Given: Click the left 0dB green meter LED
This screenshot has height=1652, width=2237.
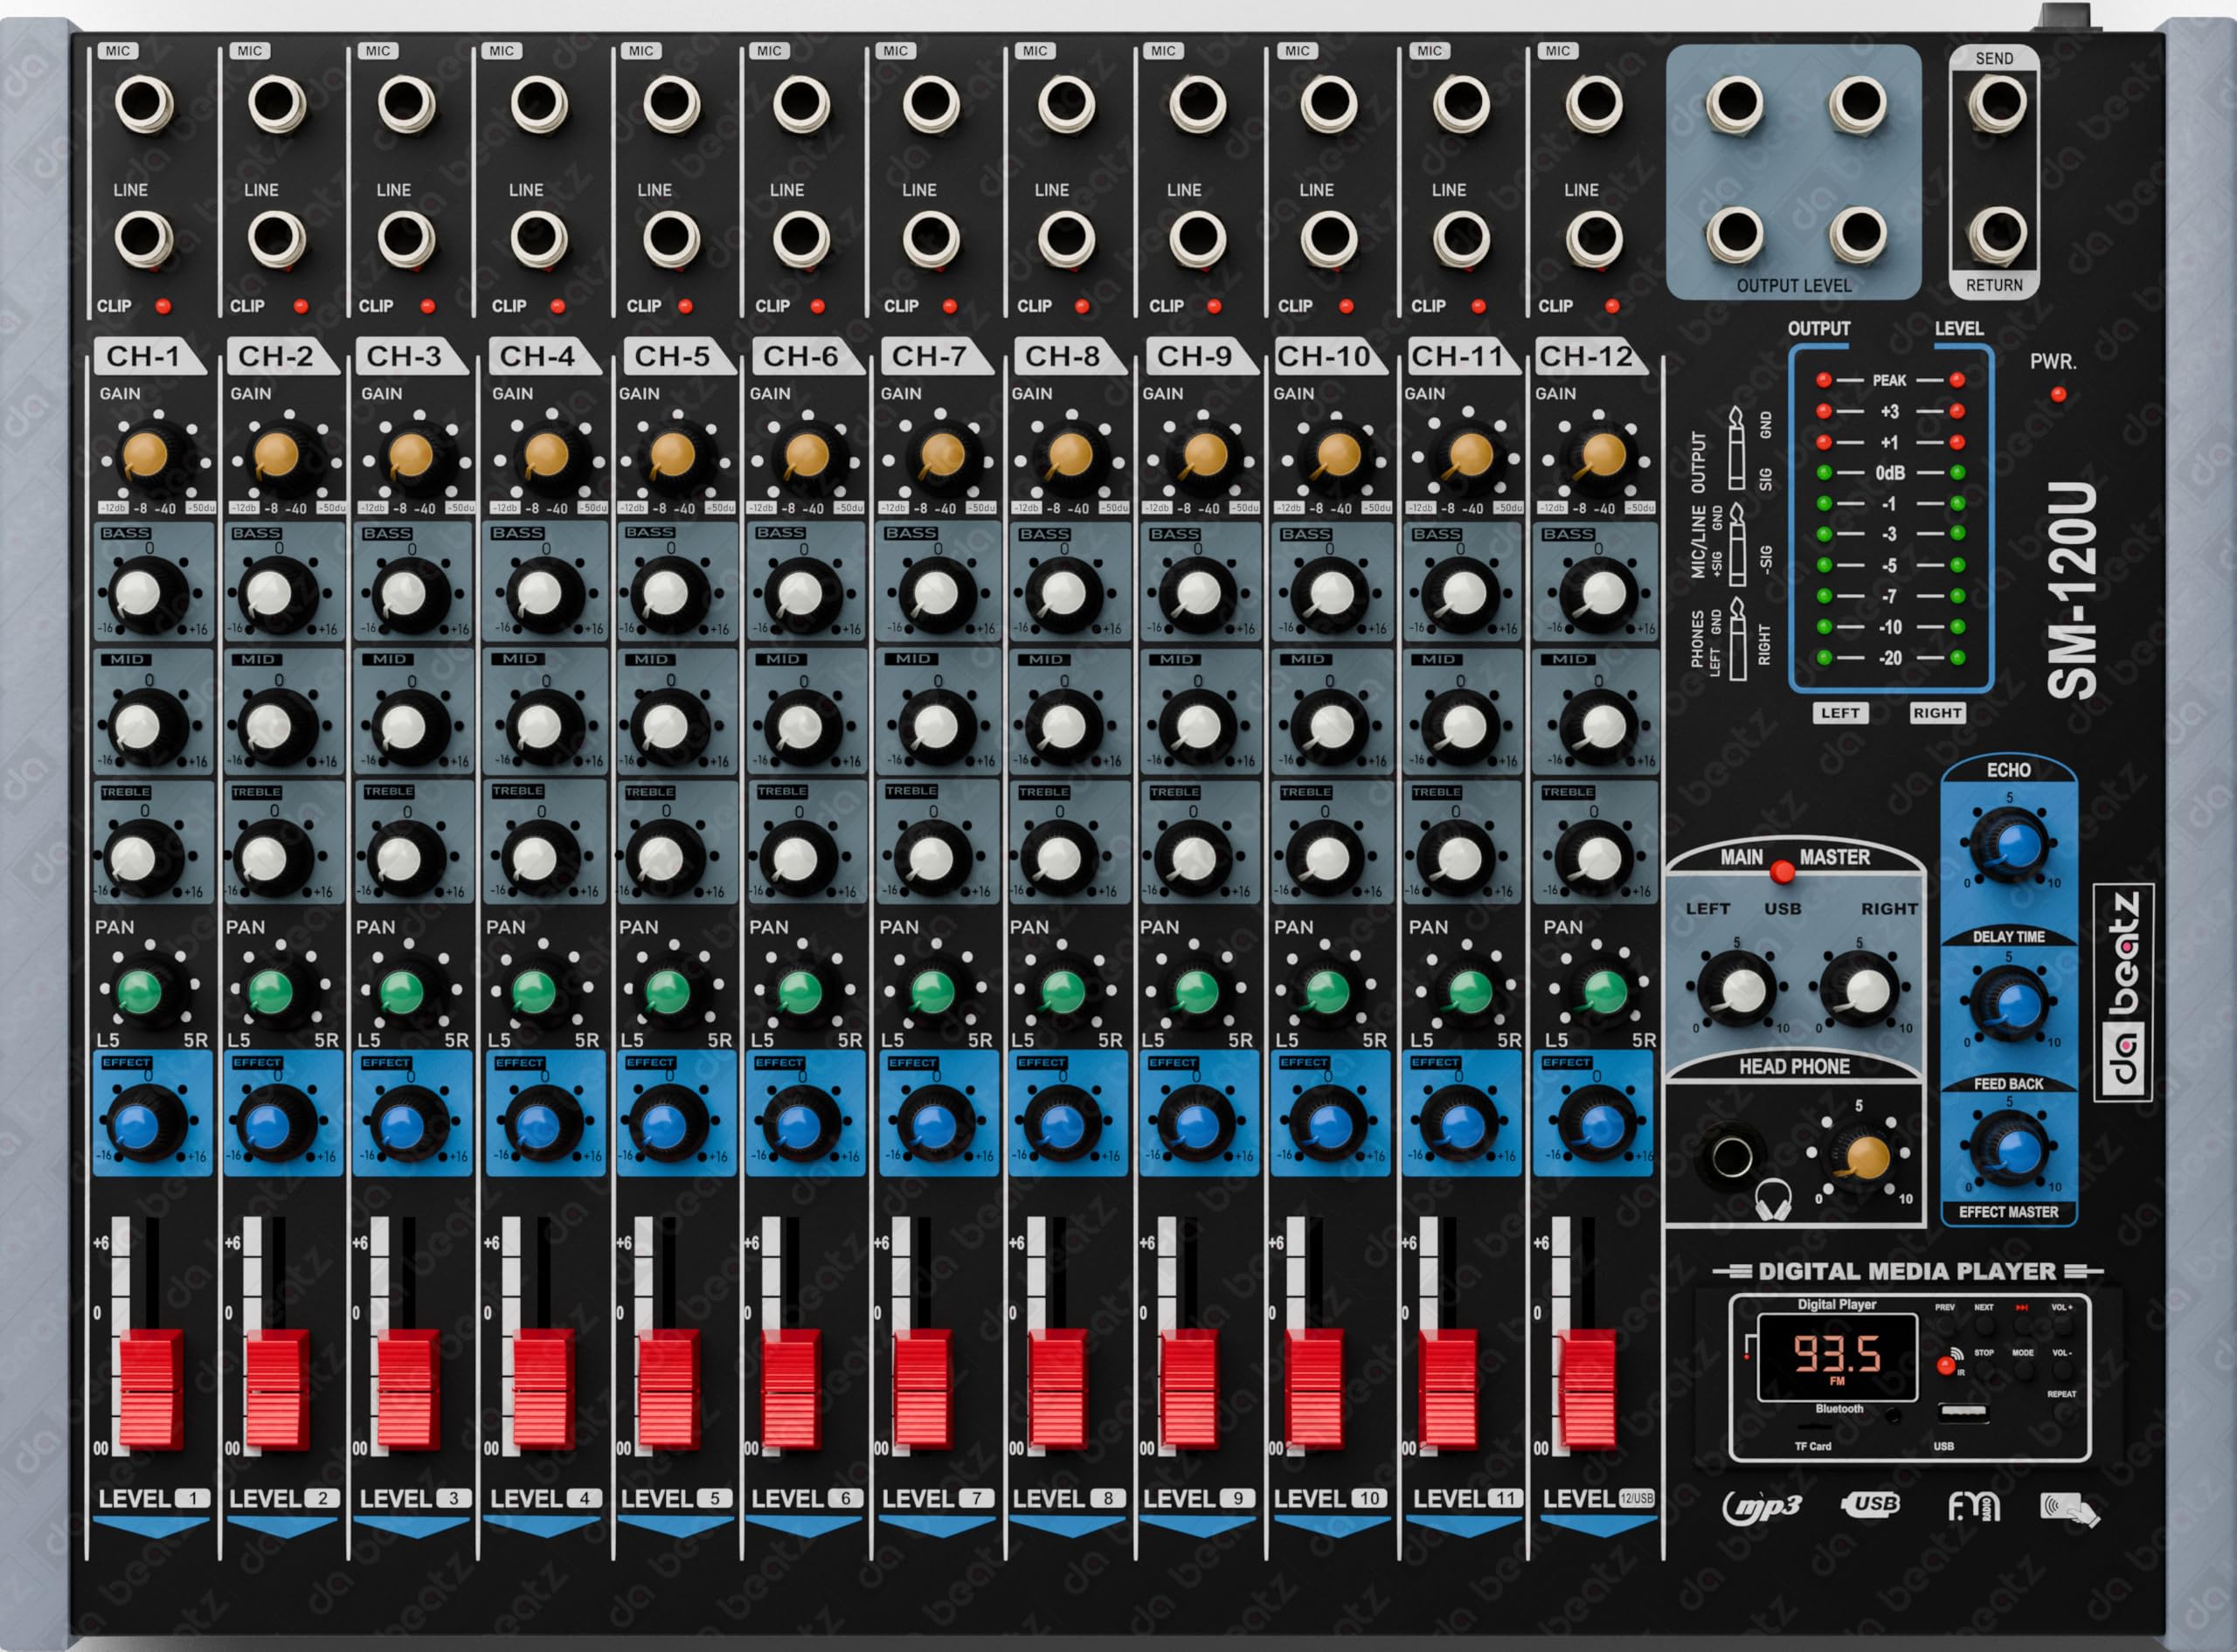Looking at the screenshot, I should pos(1824,473).
